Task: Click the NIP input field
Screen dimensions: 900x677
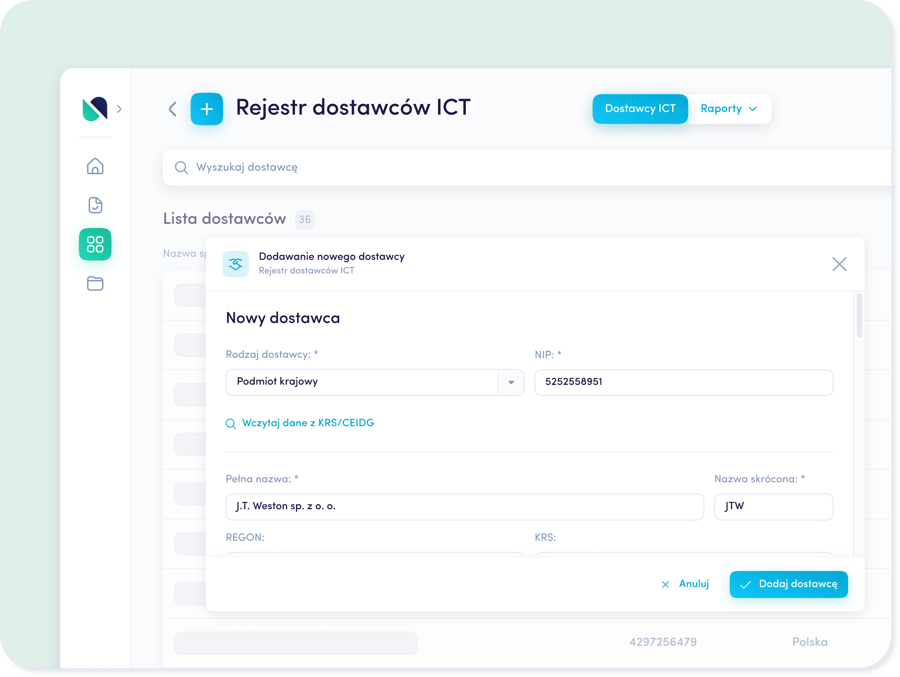Action: [x=684, y=382]
